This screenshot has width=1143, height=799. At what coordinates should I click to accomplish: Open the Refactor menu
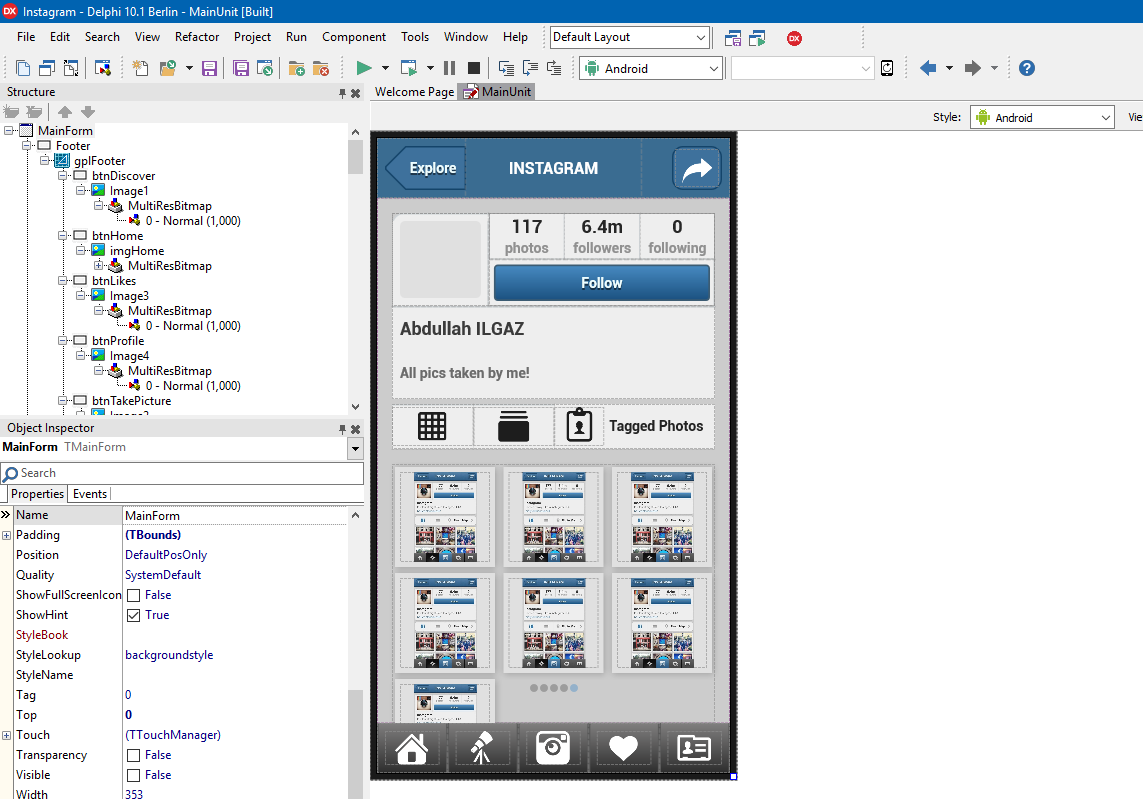[197, 36]
